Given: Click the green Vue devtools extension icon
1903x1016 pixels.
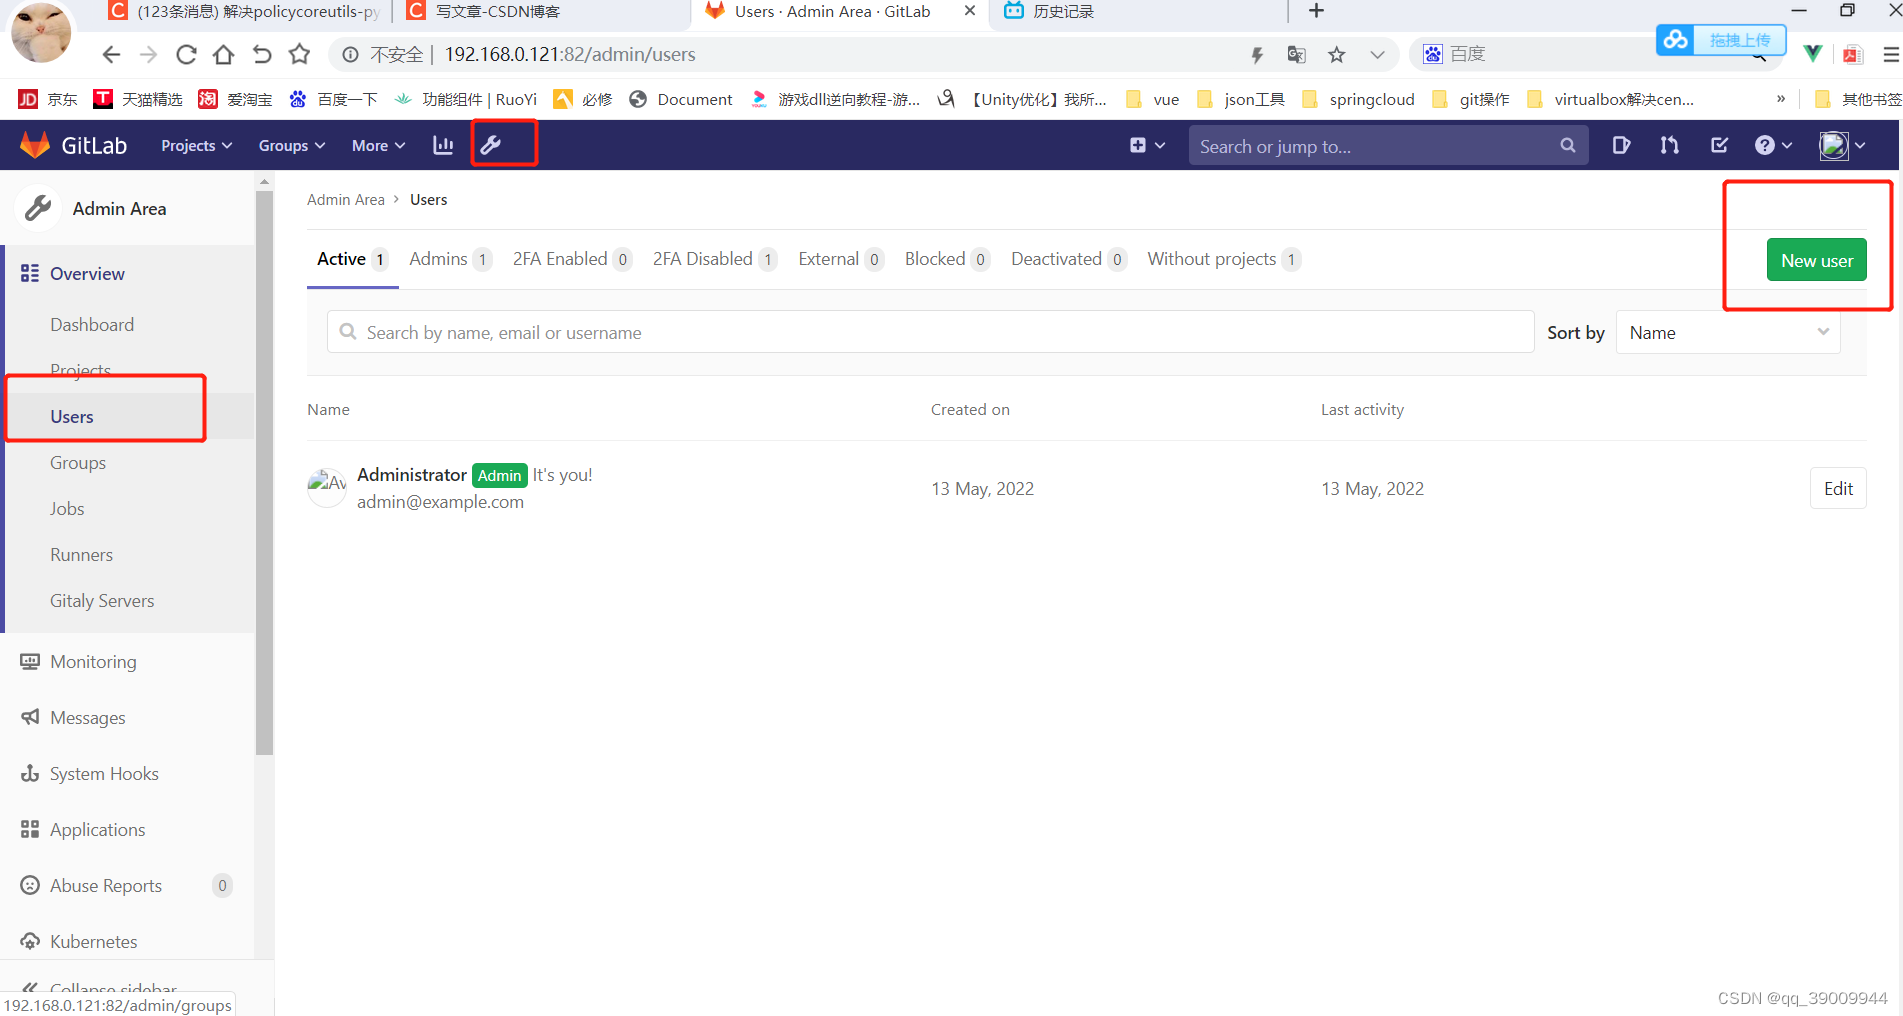Looking at the screenshot, I should [x=1812, y=54].
